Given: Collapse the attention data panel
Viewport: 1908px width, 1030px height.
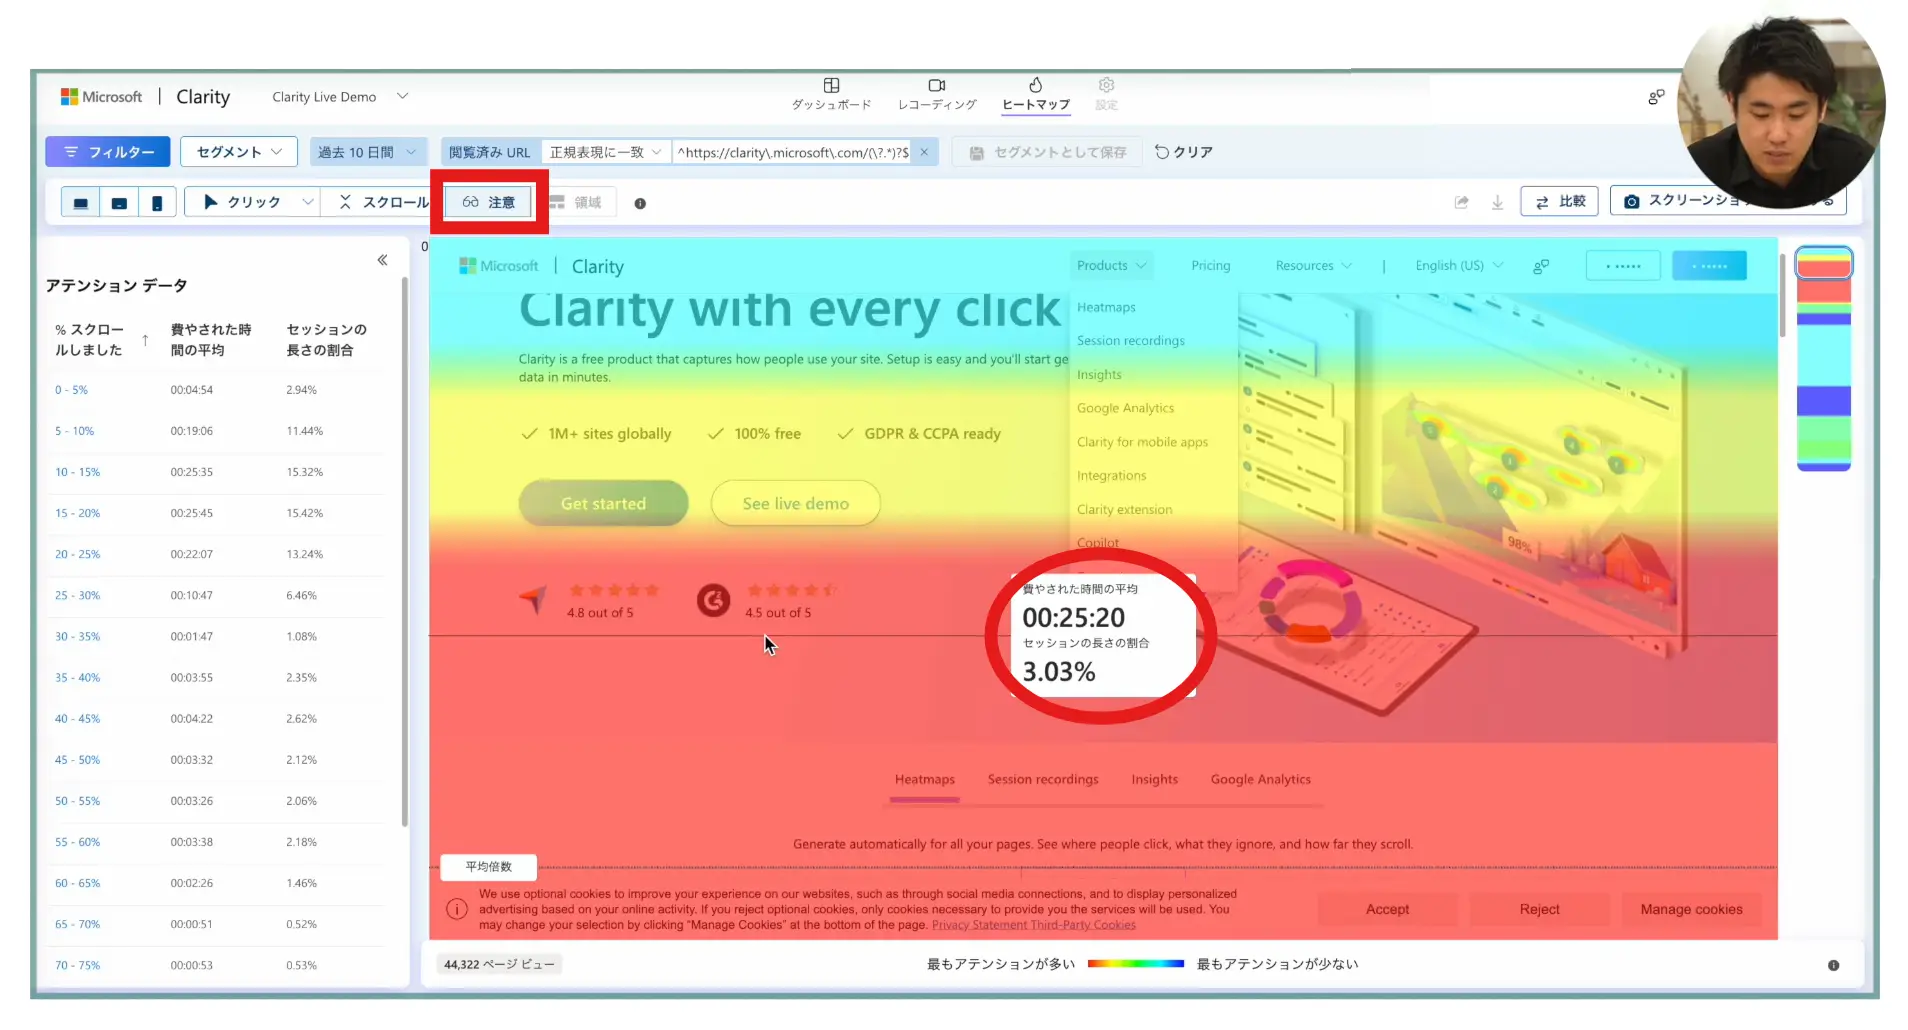Looking at the screenshot, I should tap(382, 260).
